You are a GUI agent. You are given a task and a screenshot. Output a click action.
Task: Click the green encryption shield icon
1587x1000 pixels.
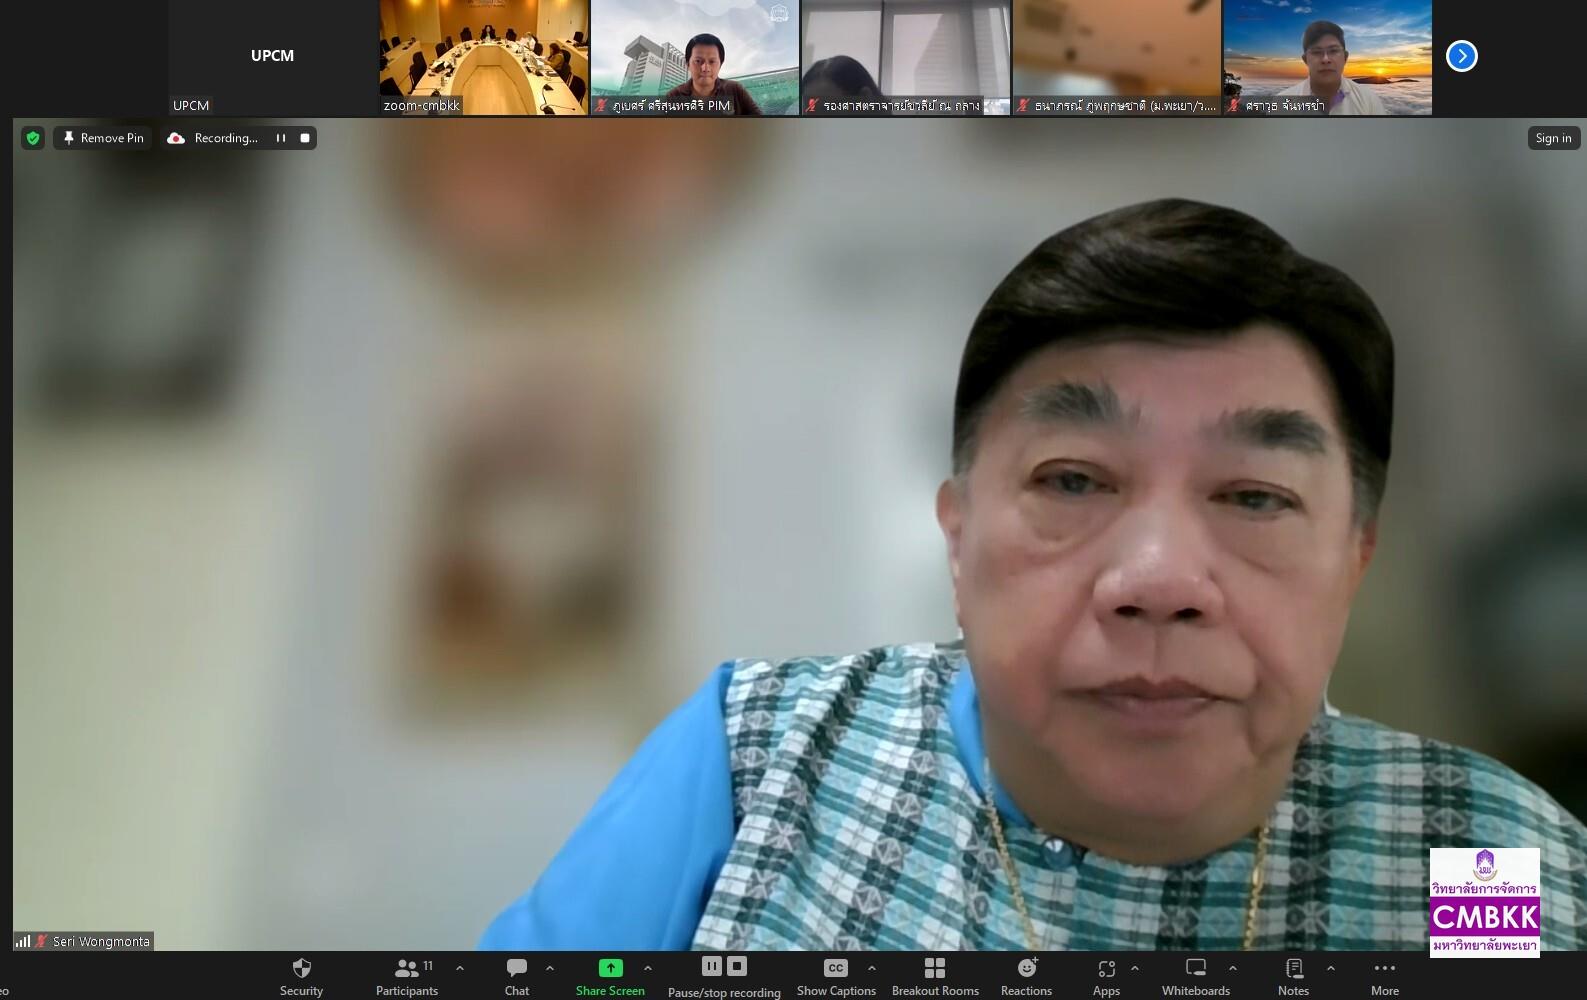point(33,138)
